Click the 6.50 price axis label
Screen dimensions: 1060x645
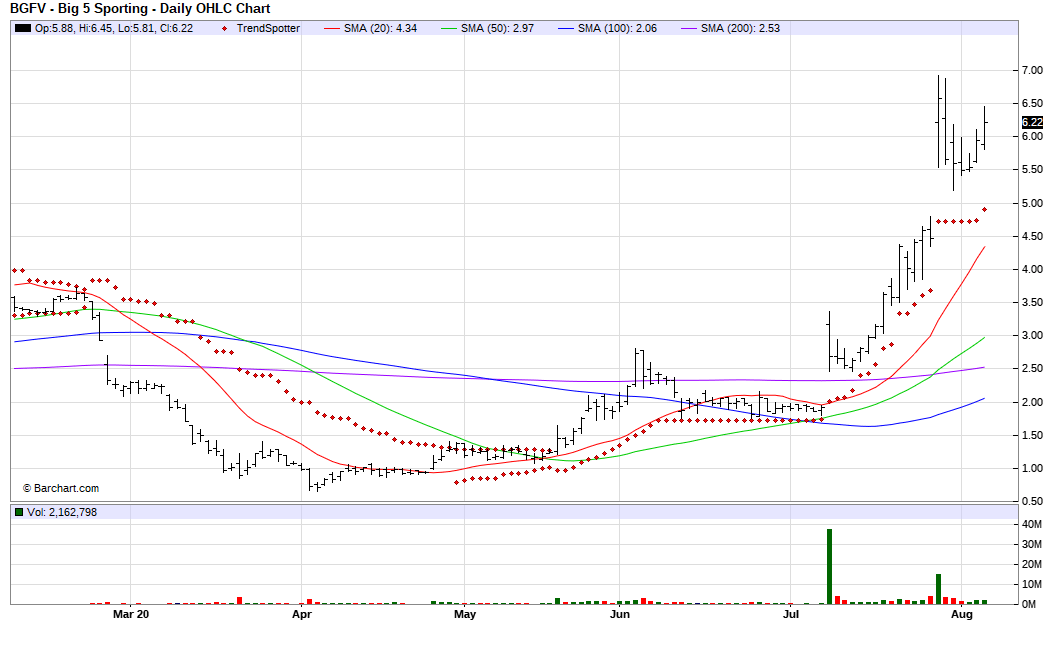pos(1032,103)
